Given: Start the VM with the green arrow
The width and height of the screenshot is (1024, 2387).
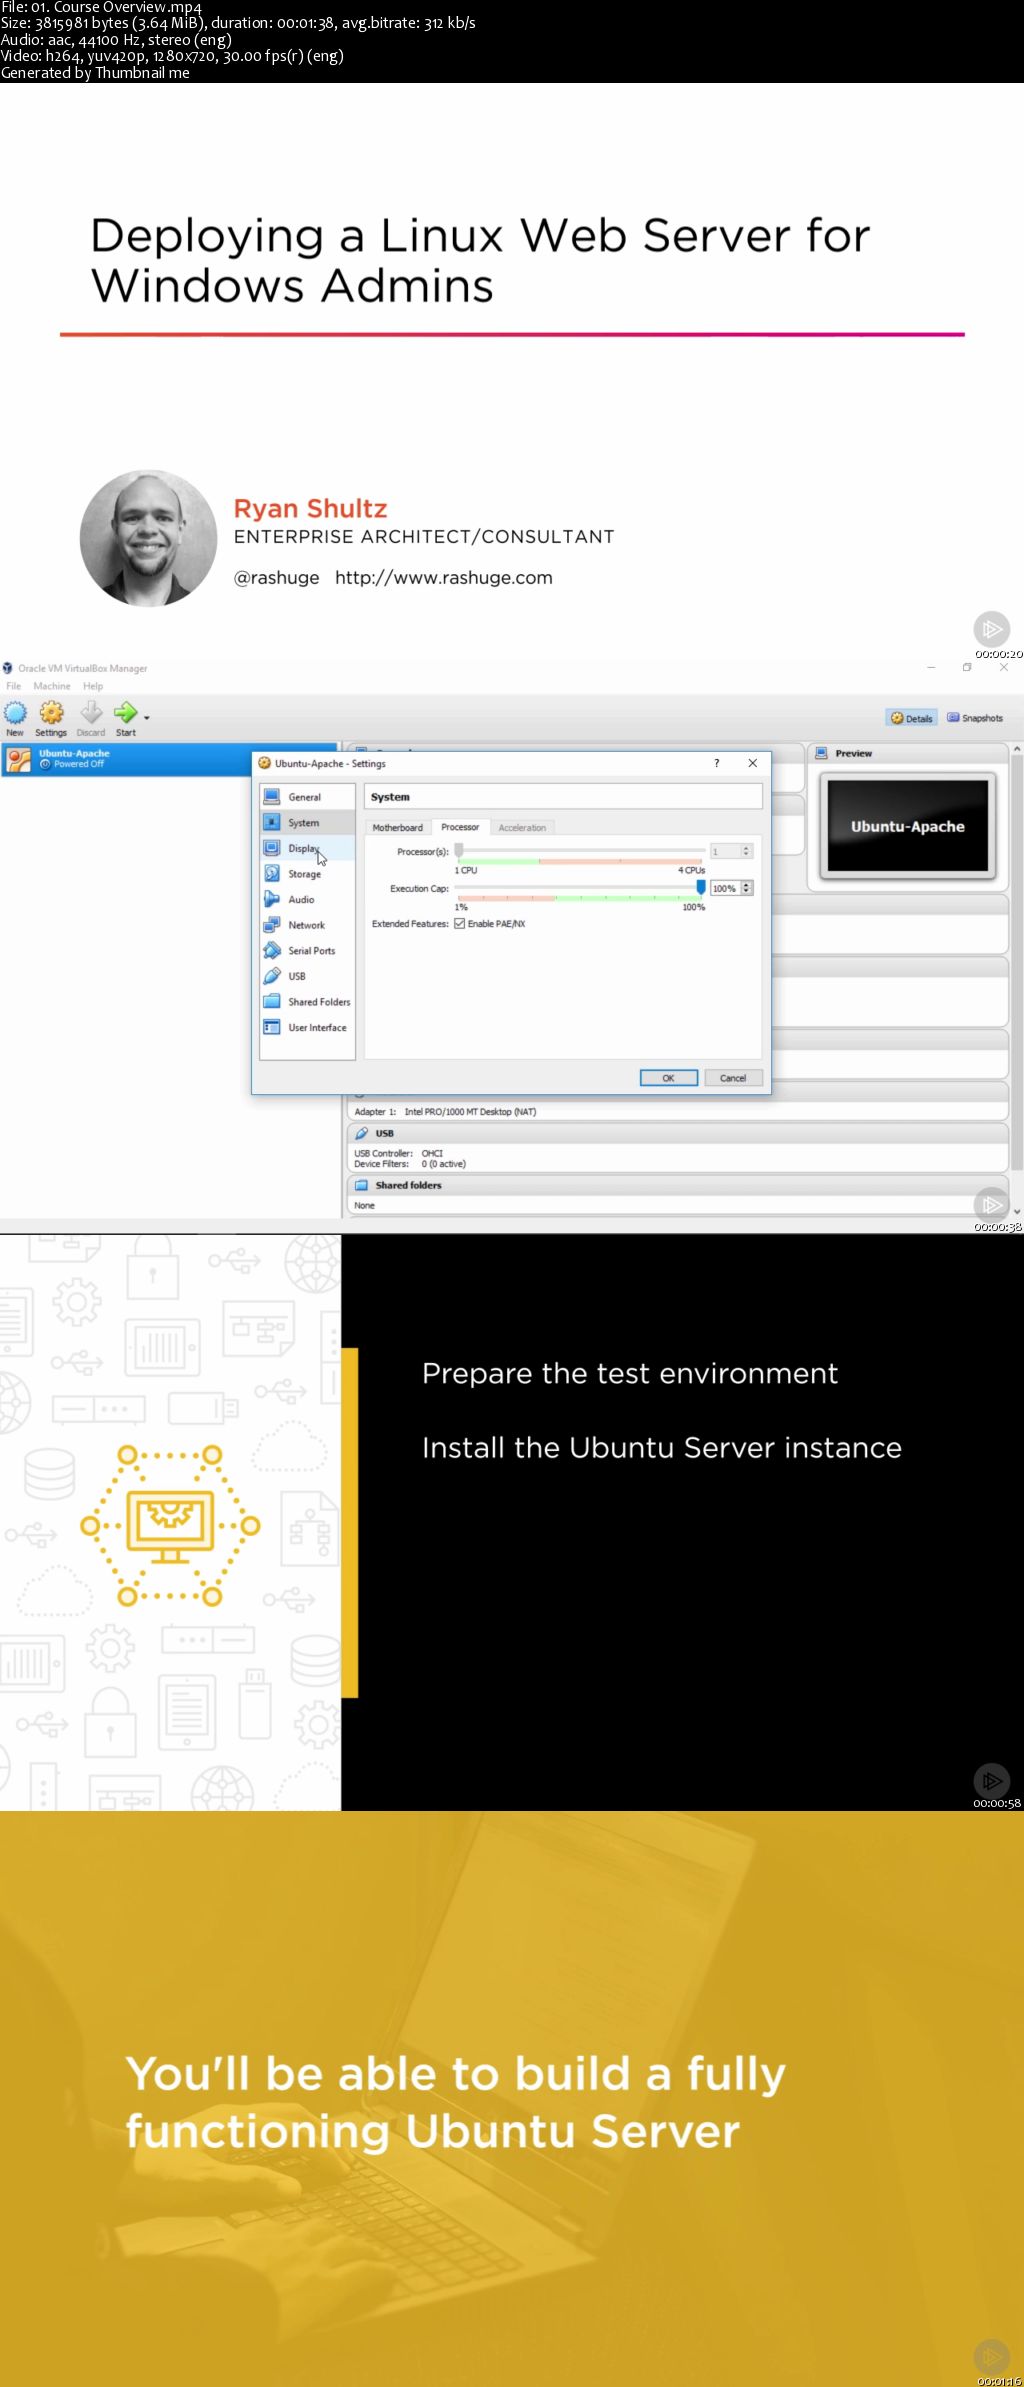Looking at the screenshot, I should click(125, 718).
